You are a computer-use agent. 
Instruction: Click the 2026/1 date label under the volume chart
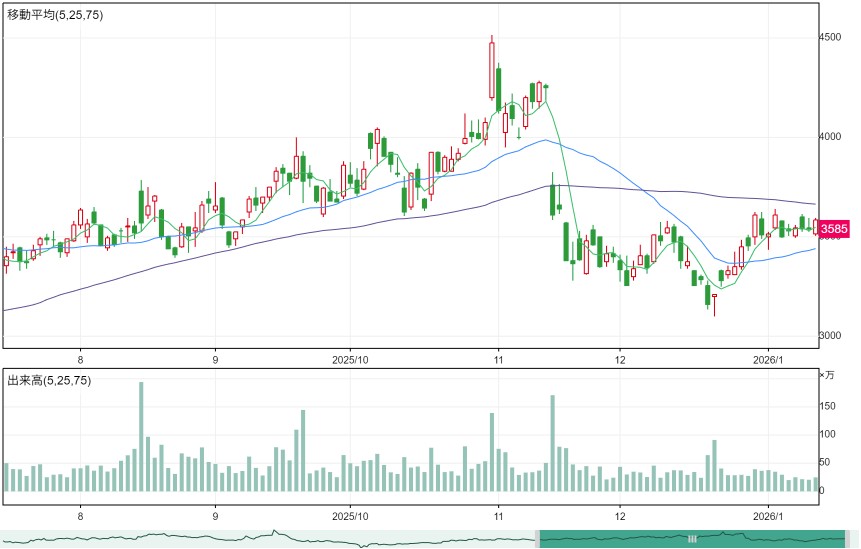(768, 516)
